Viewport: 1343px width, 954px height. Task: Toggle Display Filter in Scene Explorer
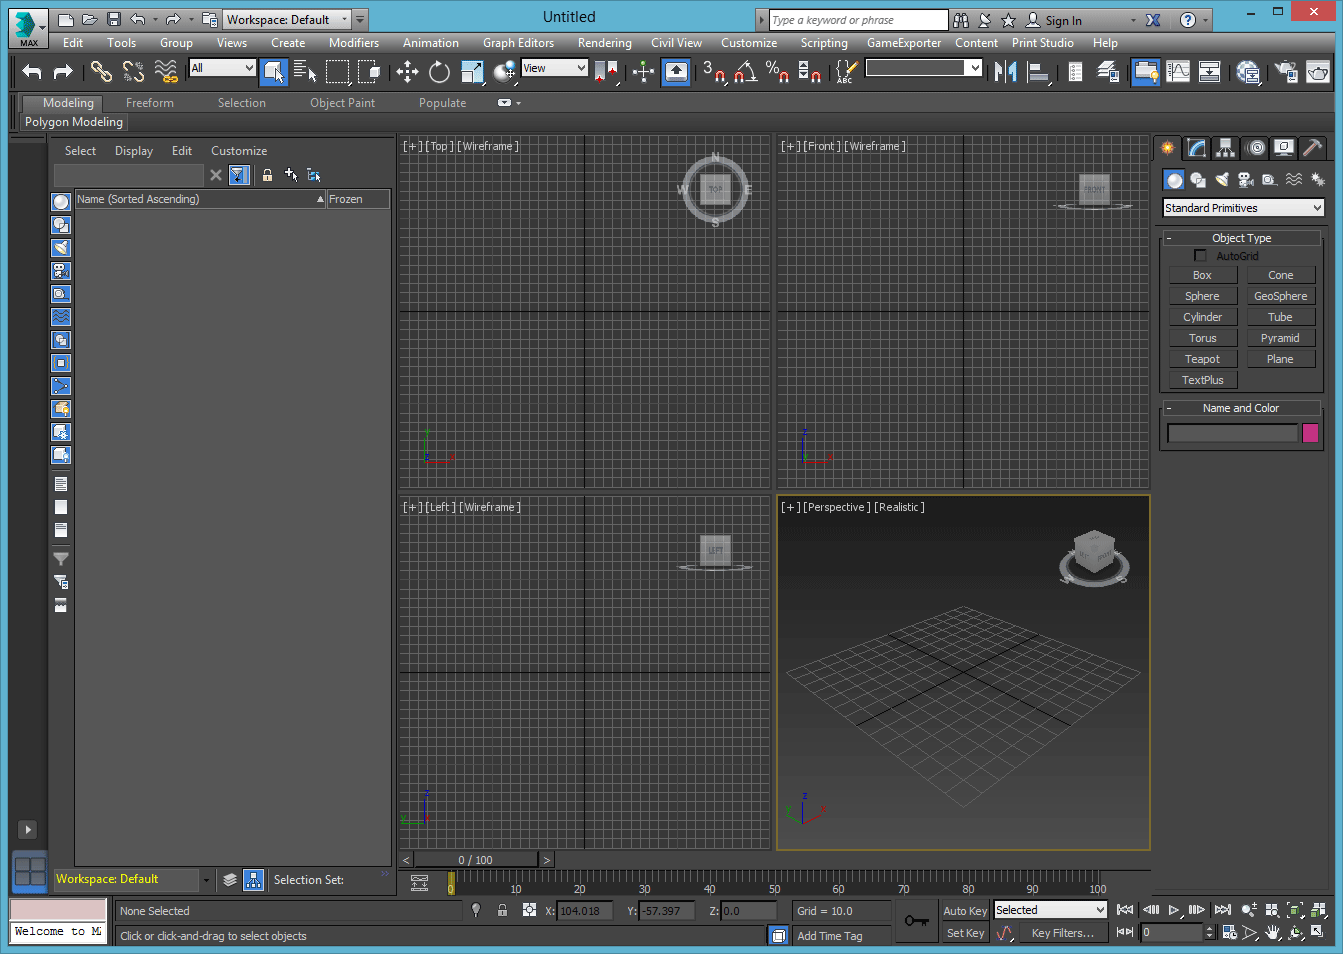coord(239,175)
